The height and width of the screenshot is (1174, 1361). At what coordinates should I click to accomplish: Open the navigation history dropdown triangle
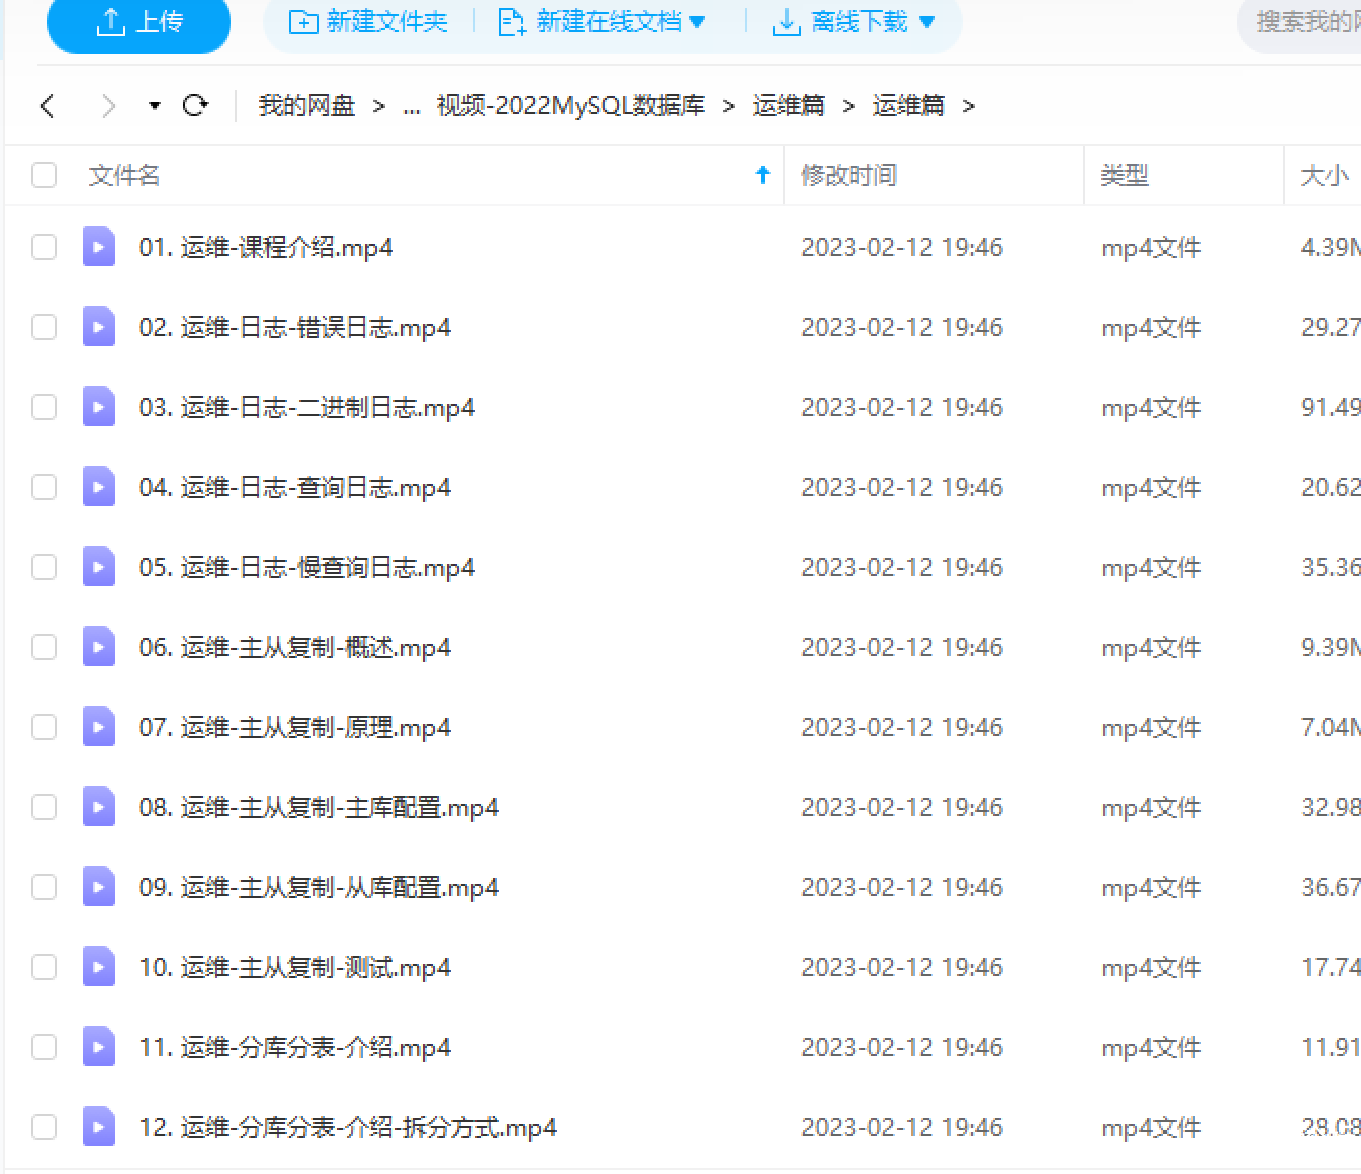[x=155, y=105]
